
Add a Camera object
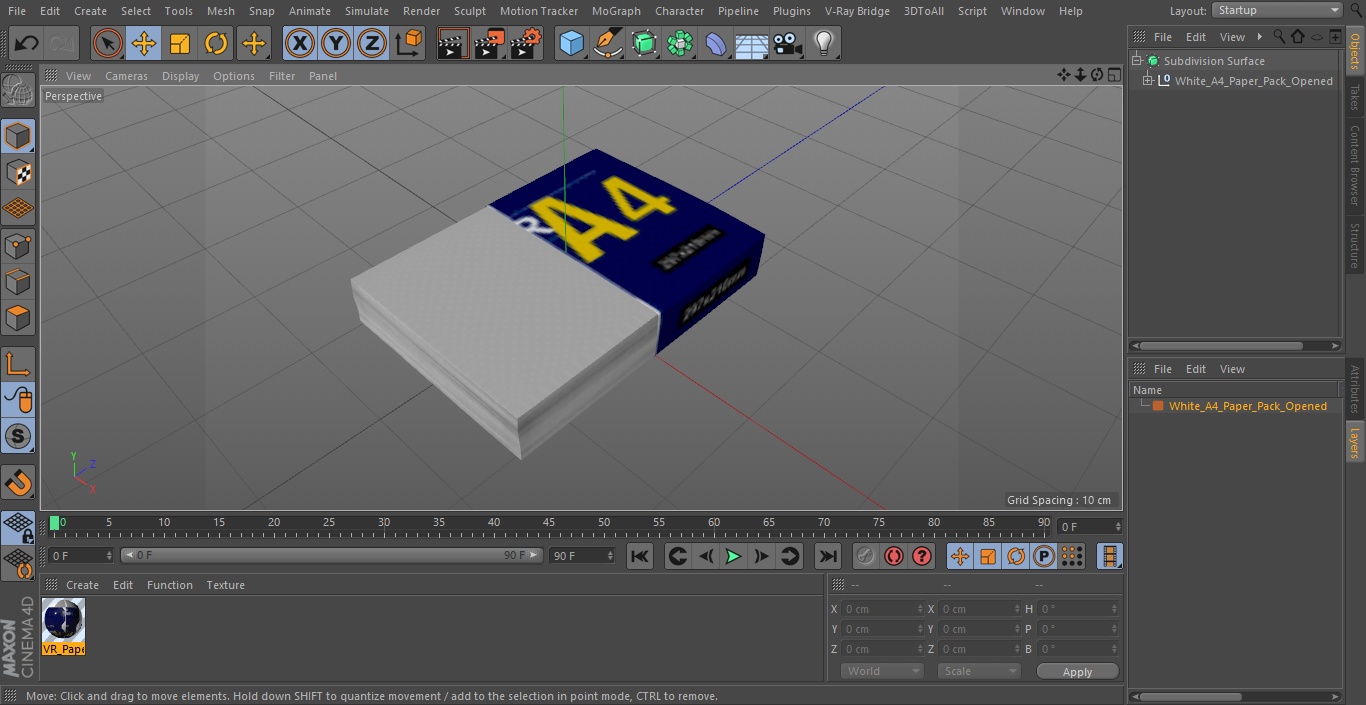pyautogui.click(x=788, y=43)
